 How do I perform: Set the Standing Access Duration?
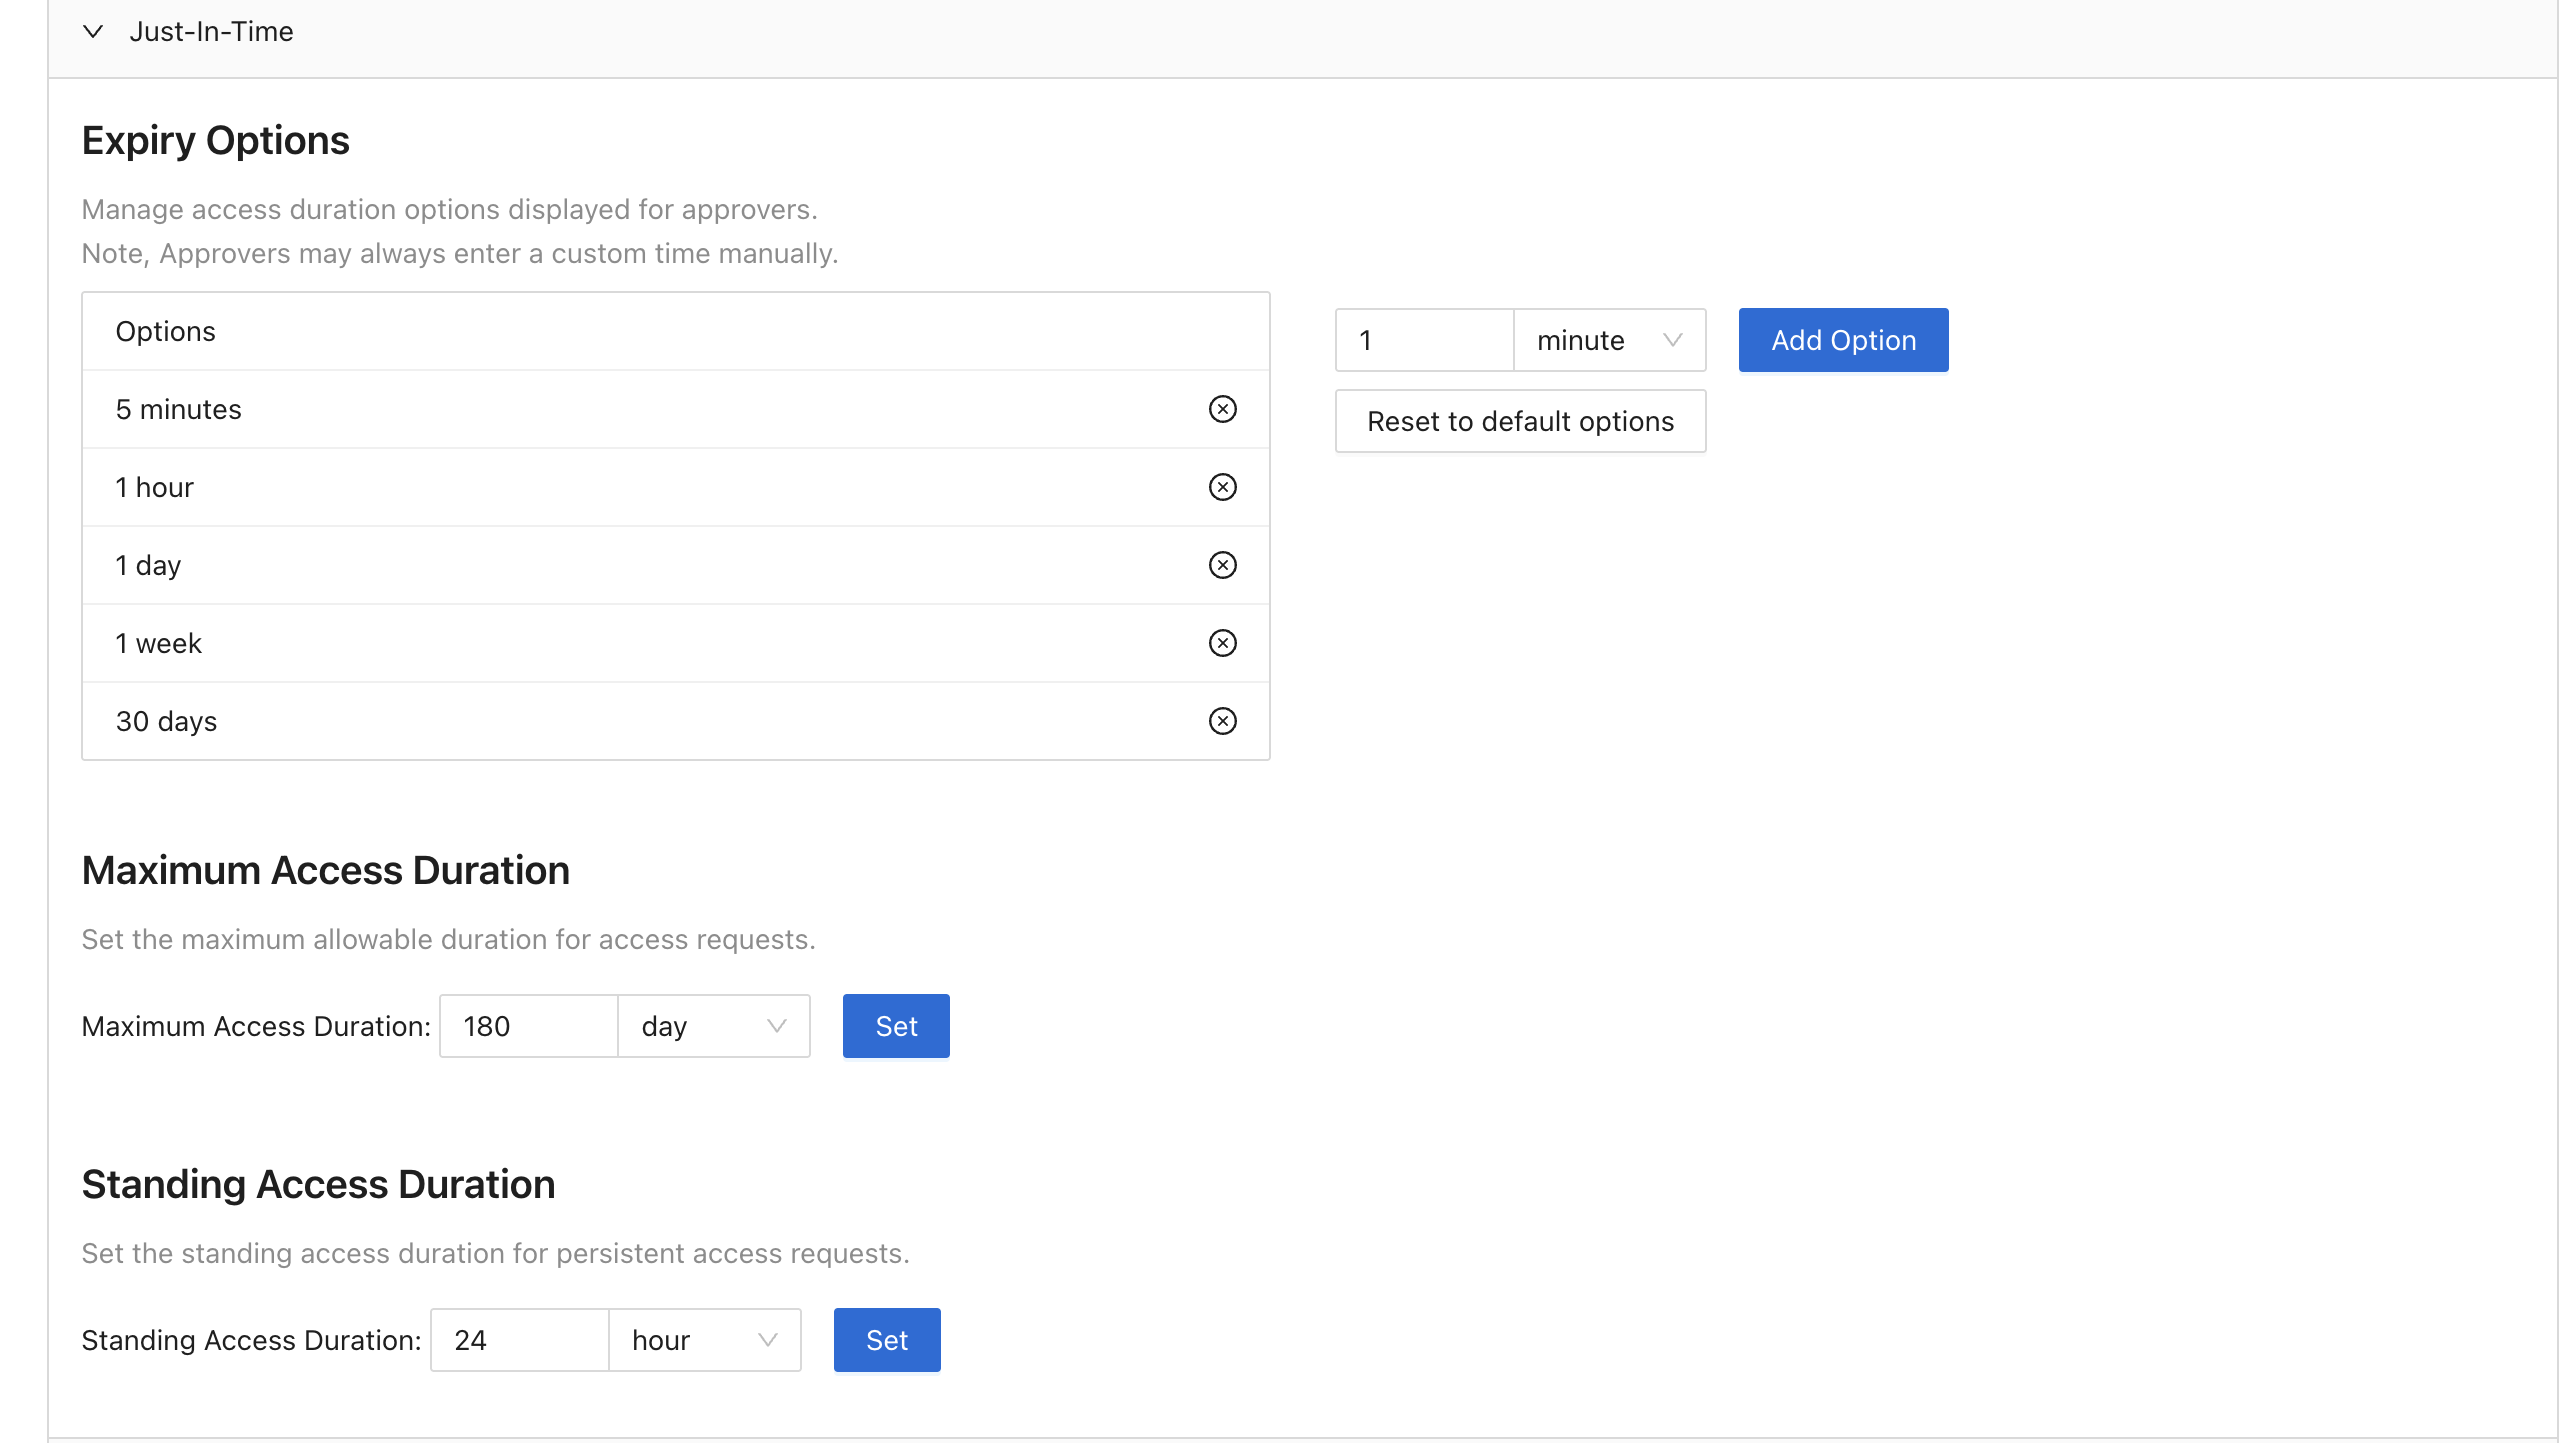point(886,1340)
